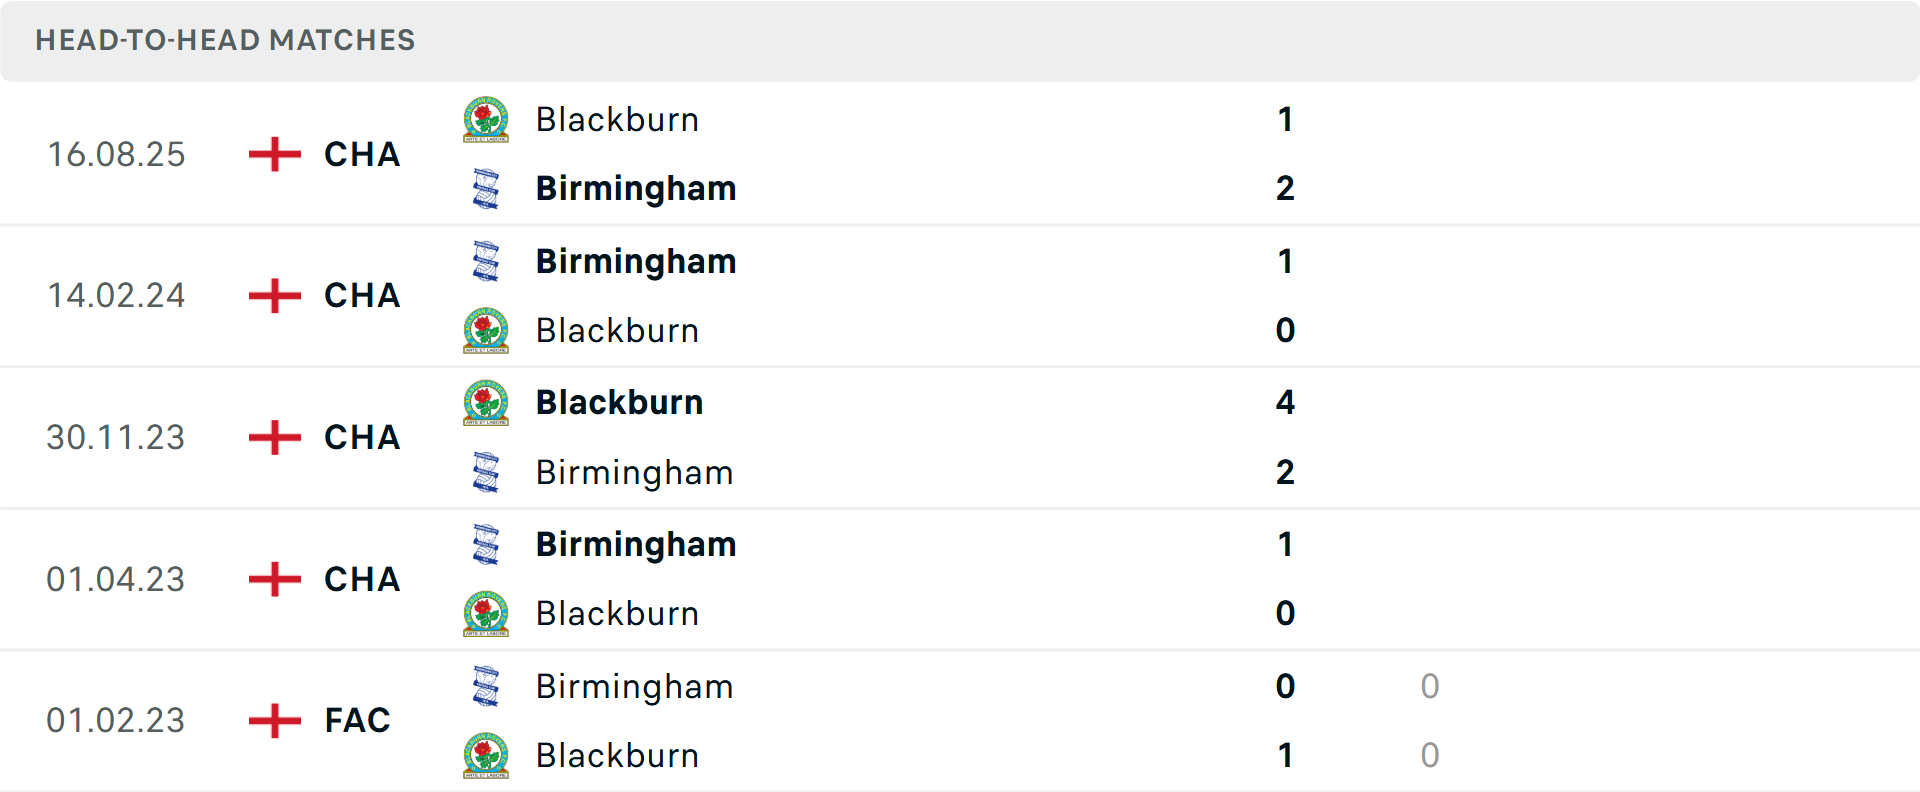Click the score 2 for Birmingham in the latest match

pos(1285,189)
